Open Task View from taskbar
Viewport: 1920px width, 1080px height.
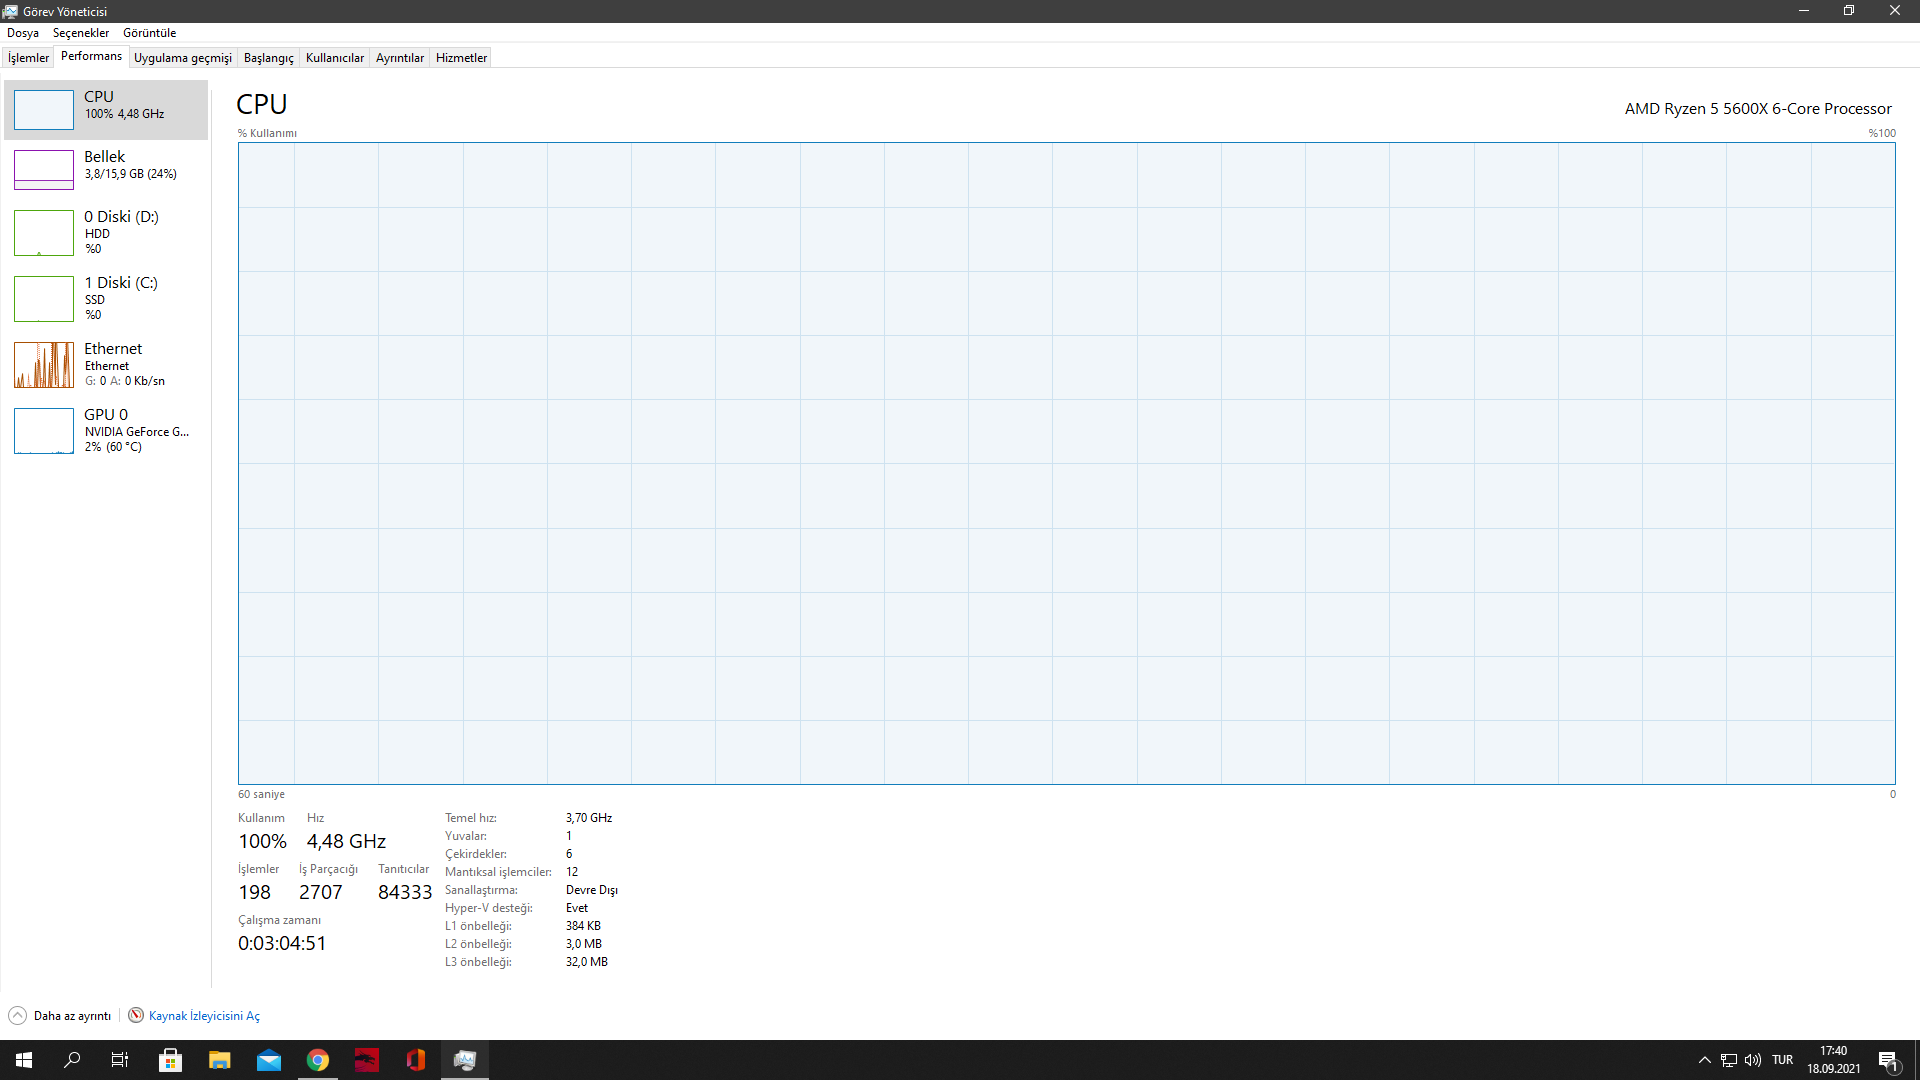point(120,1060)
